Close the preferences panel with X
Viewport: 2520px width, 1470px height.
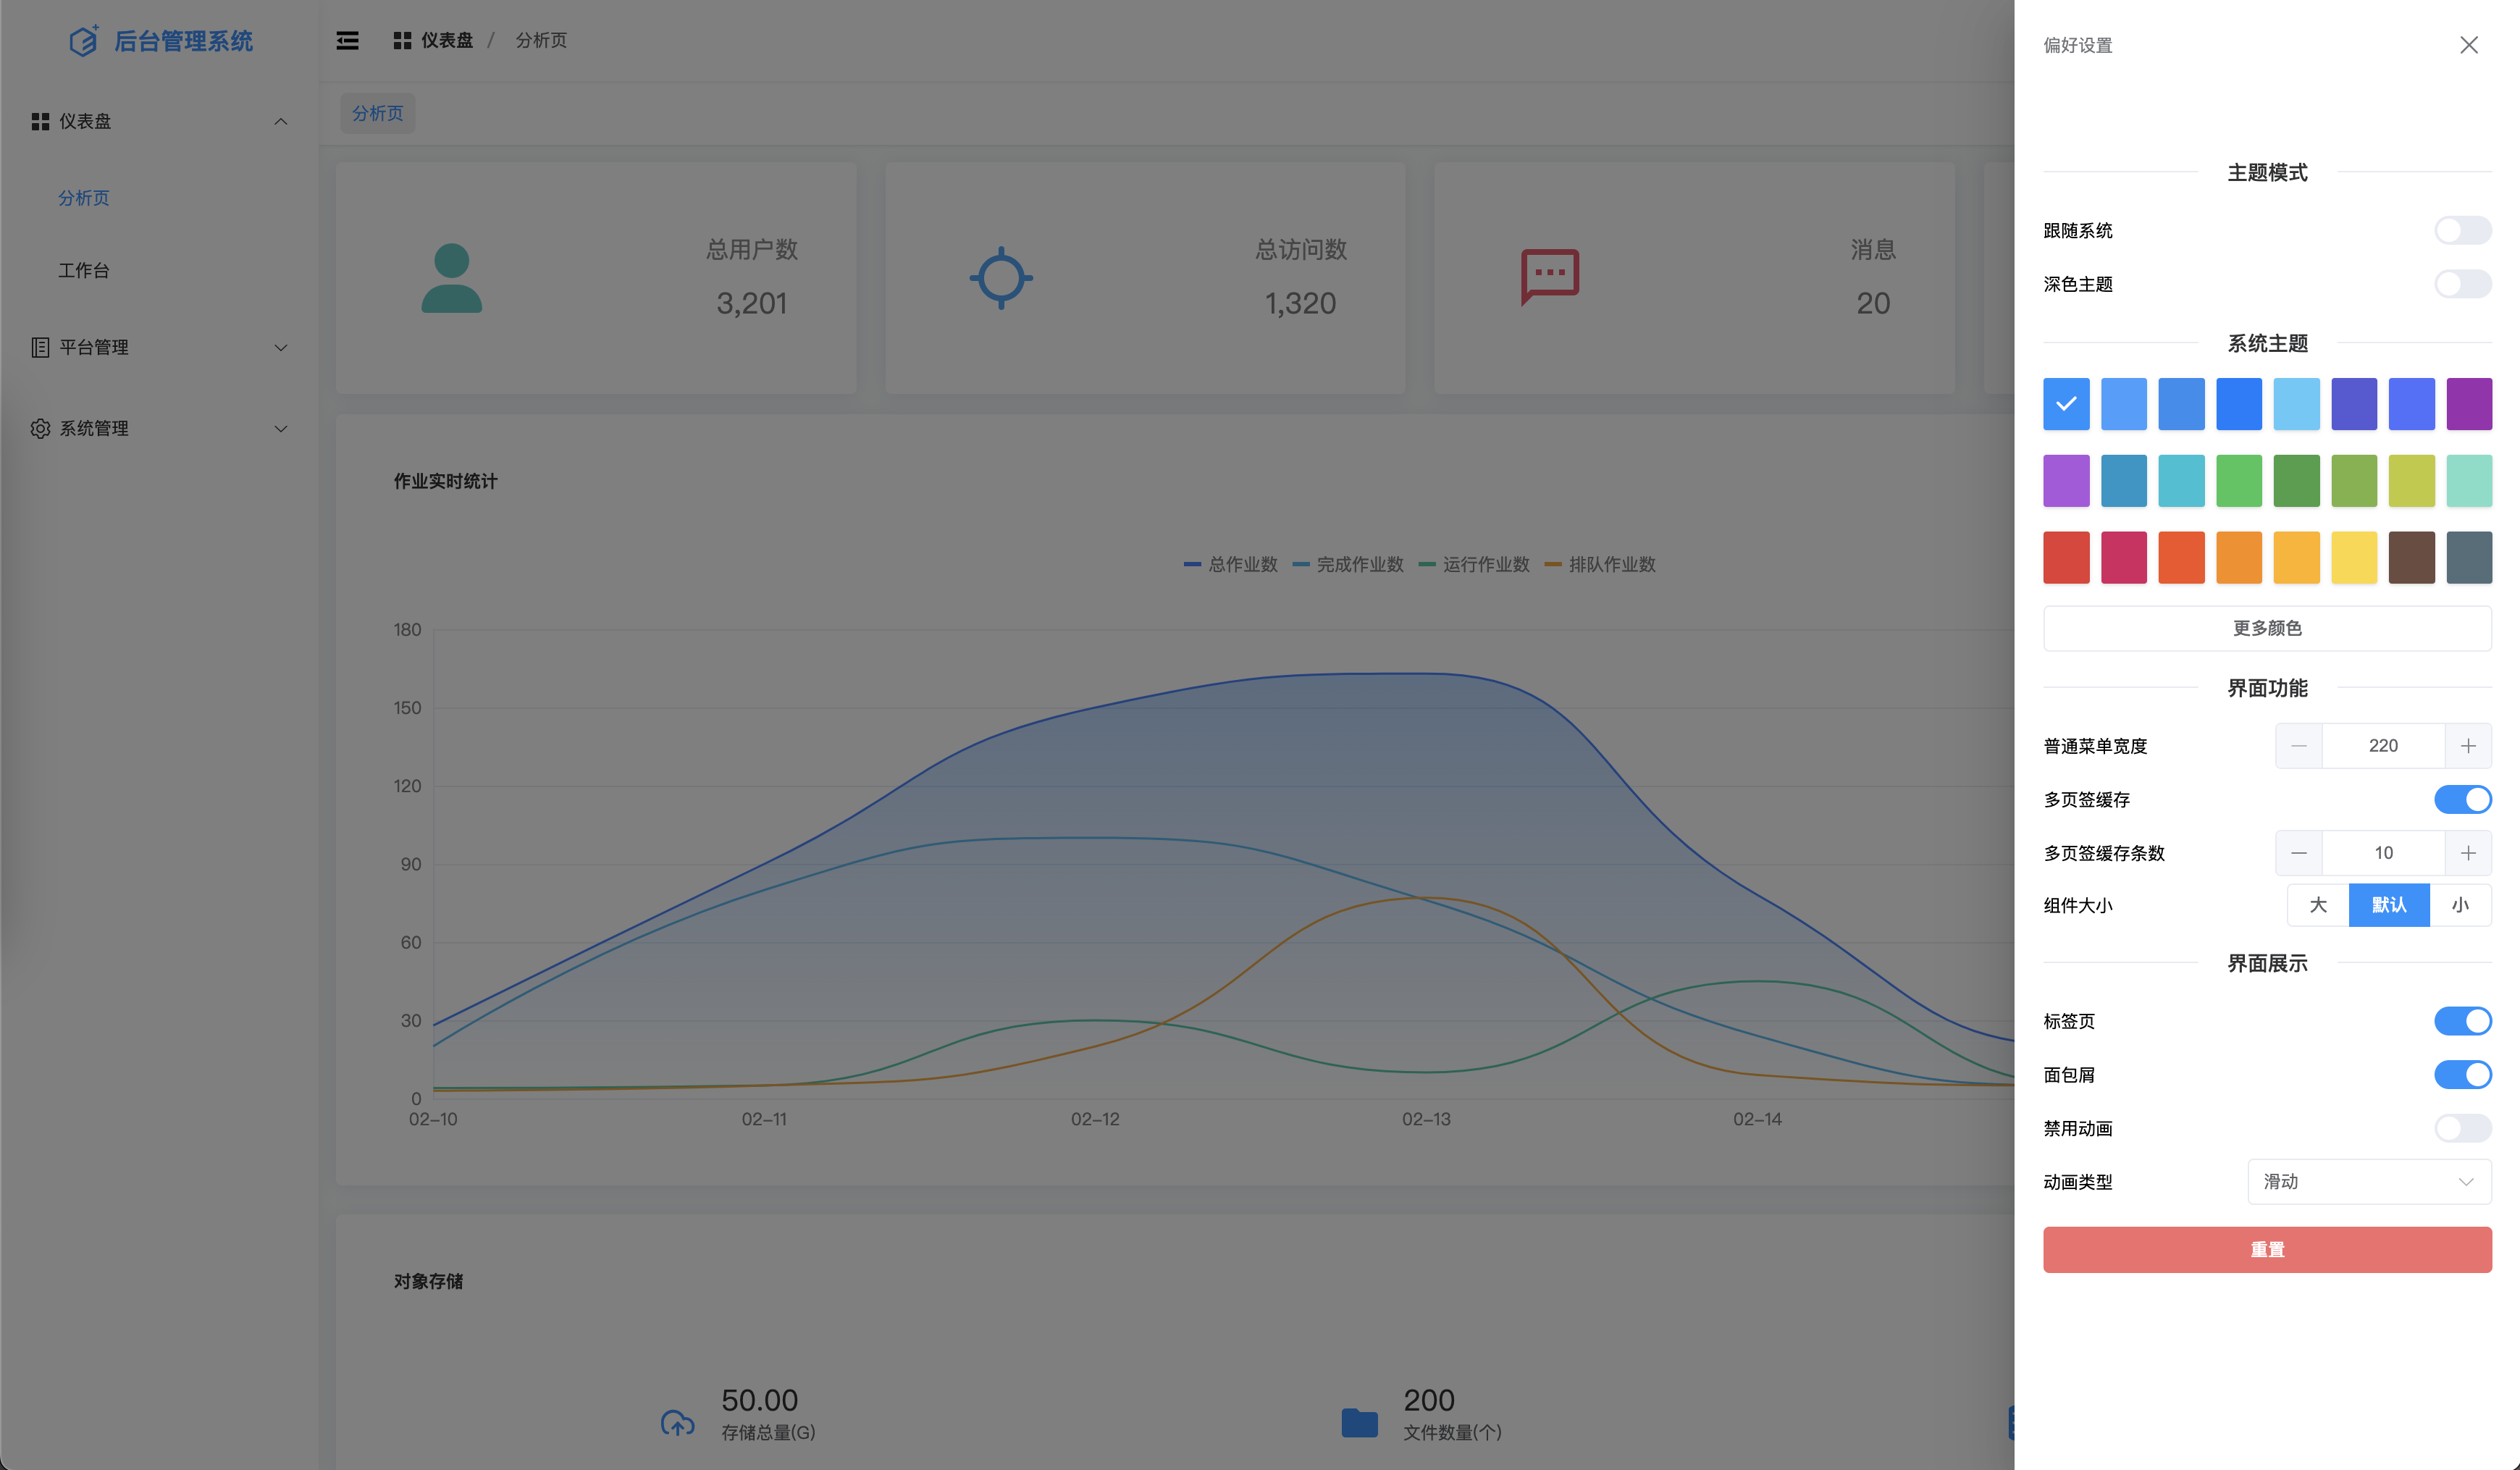point(2468,45)
